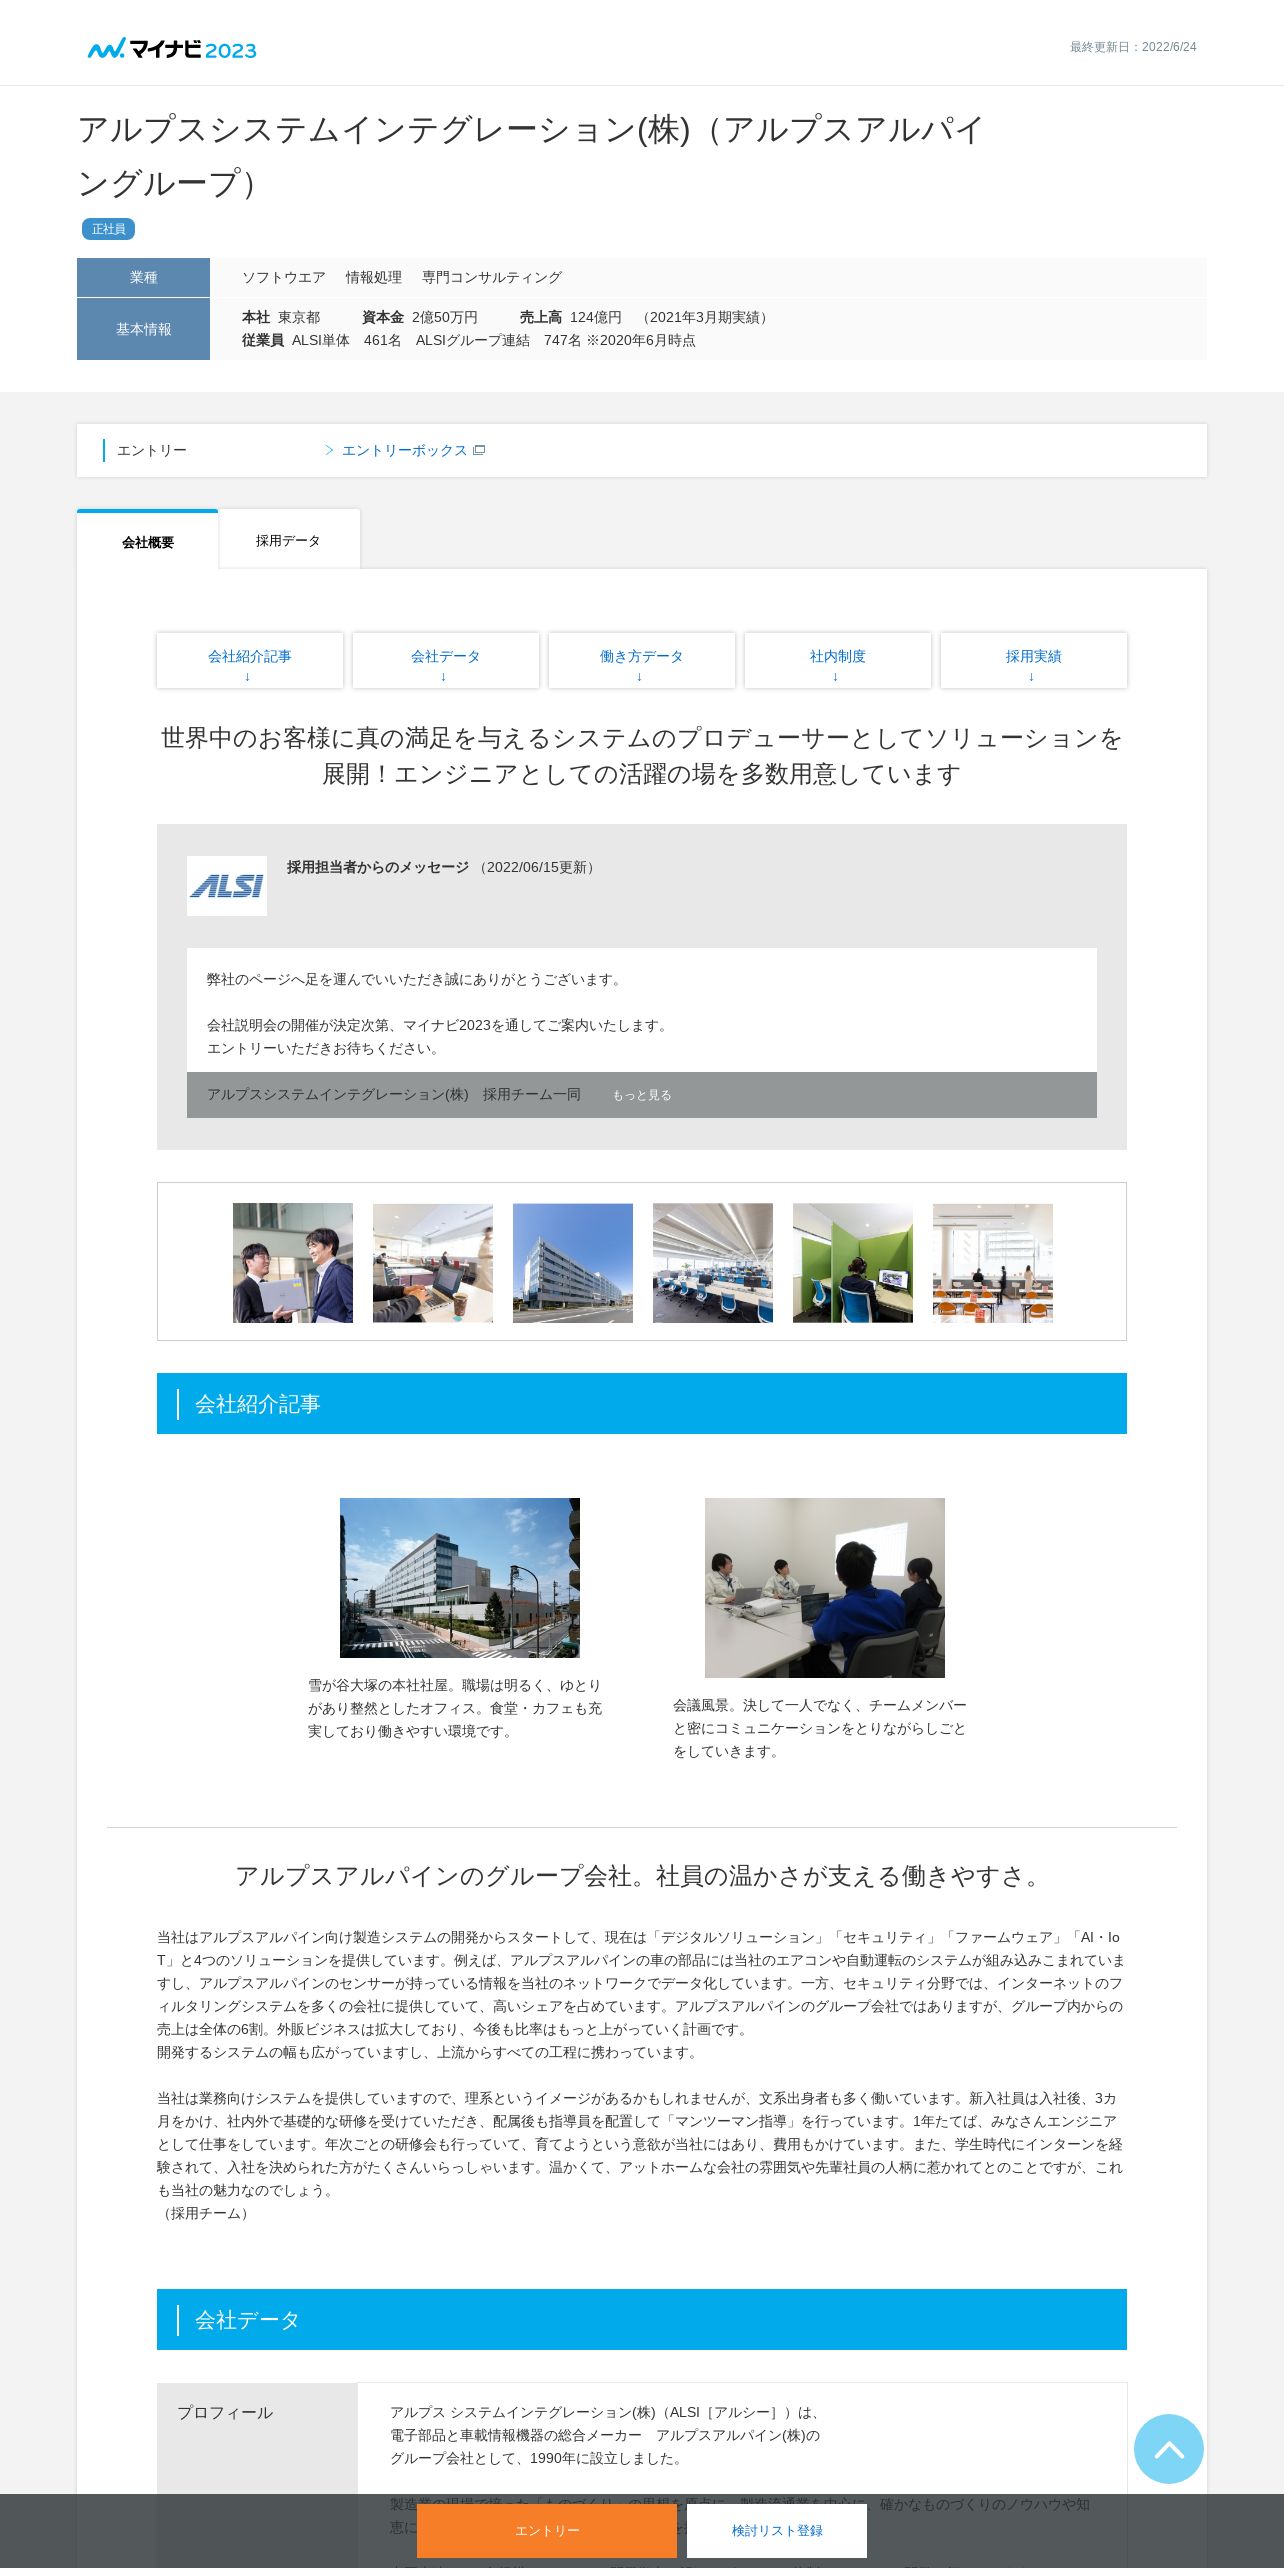This screenshot has height=2568, width=1284.
Task: Click the 会社データ blue section heading
Action: 642,2319
